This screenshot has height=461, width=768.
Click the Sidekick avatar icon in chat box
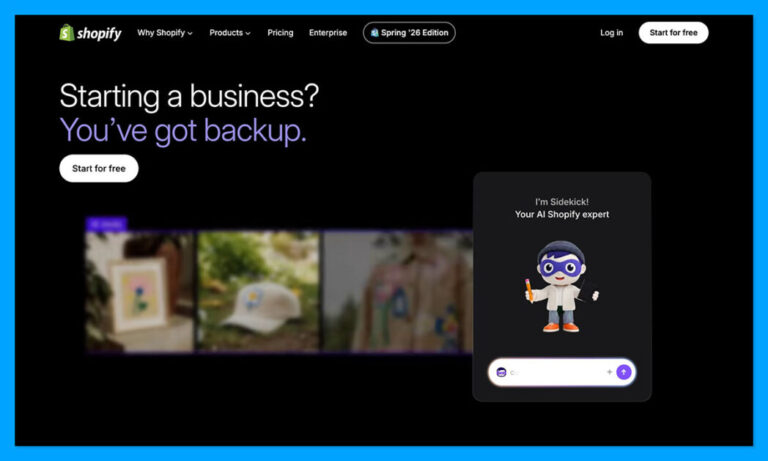501,372
